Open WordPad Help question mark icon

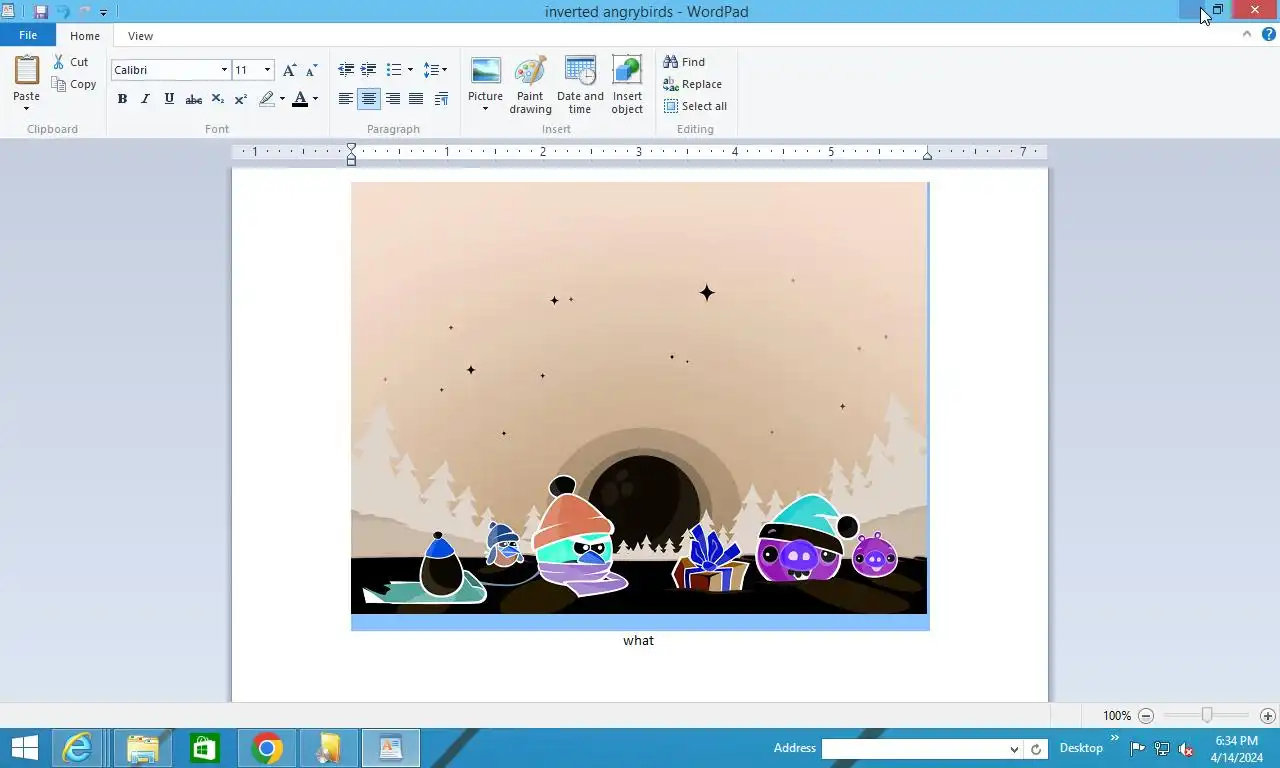pyautogui.click(x=1268, y=34)
